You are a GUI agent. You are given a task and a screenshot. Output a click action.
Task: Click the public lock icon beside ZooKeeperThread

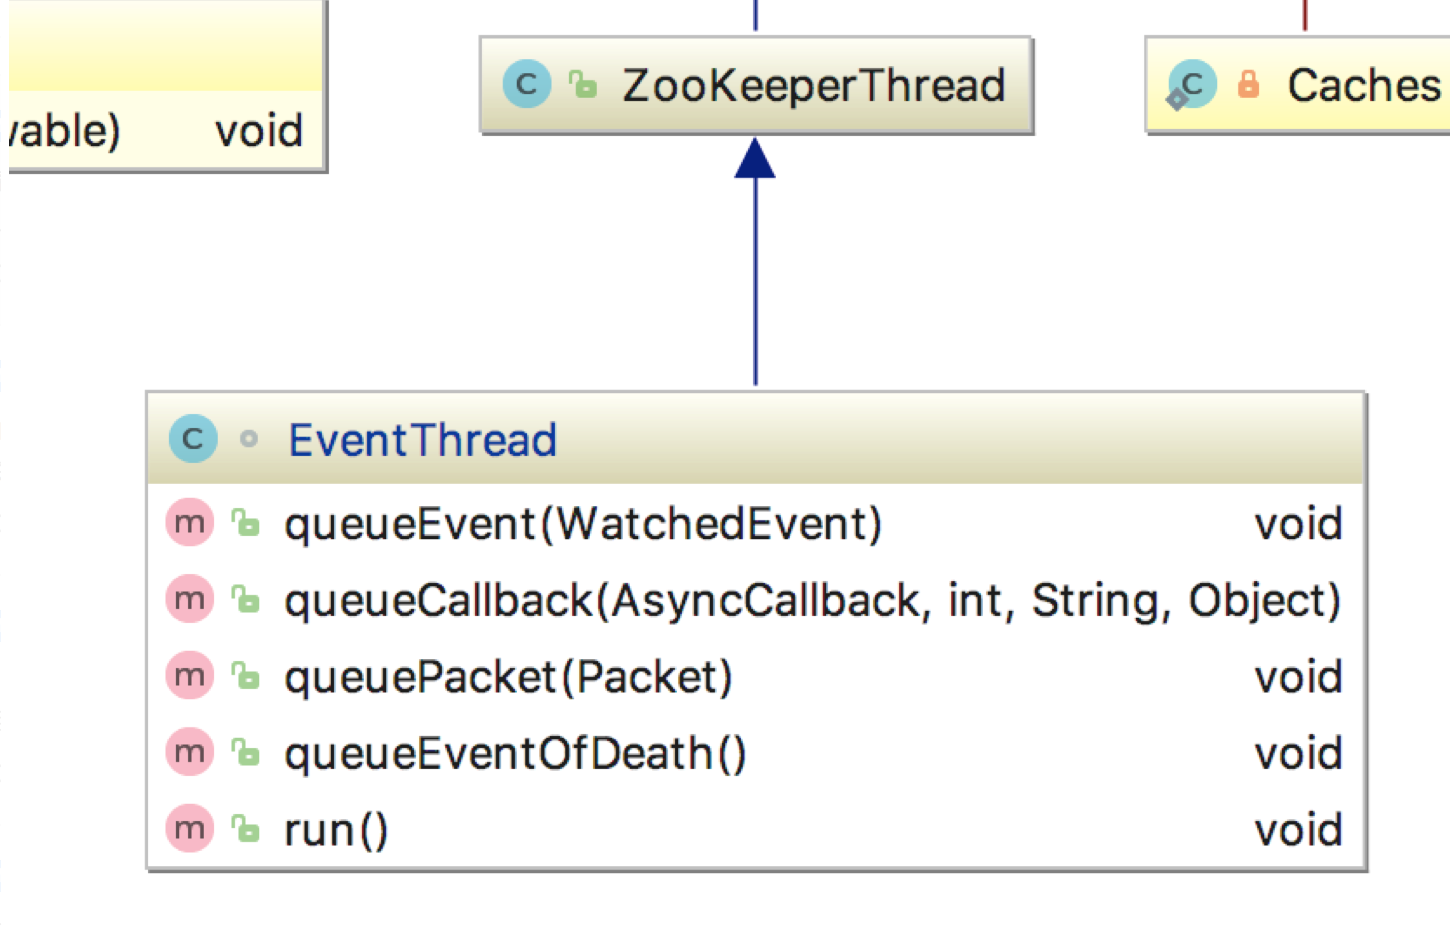tap(583, 85)
